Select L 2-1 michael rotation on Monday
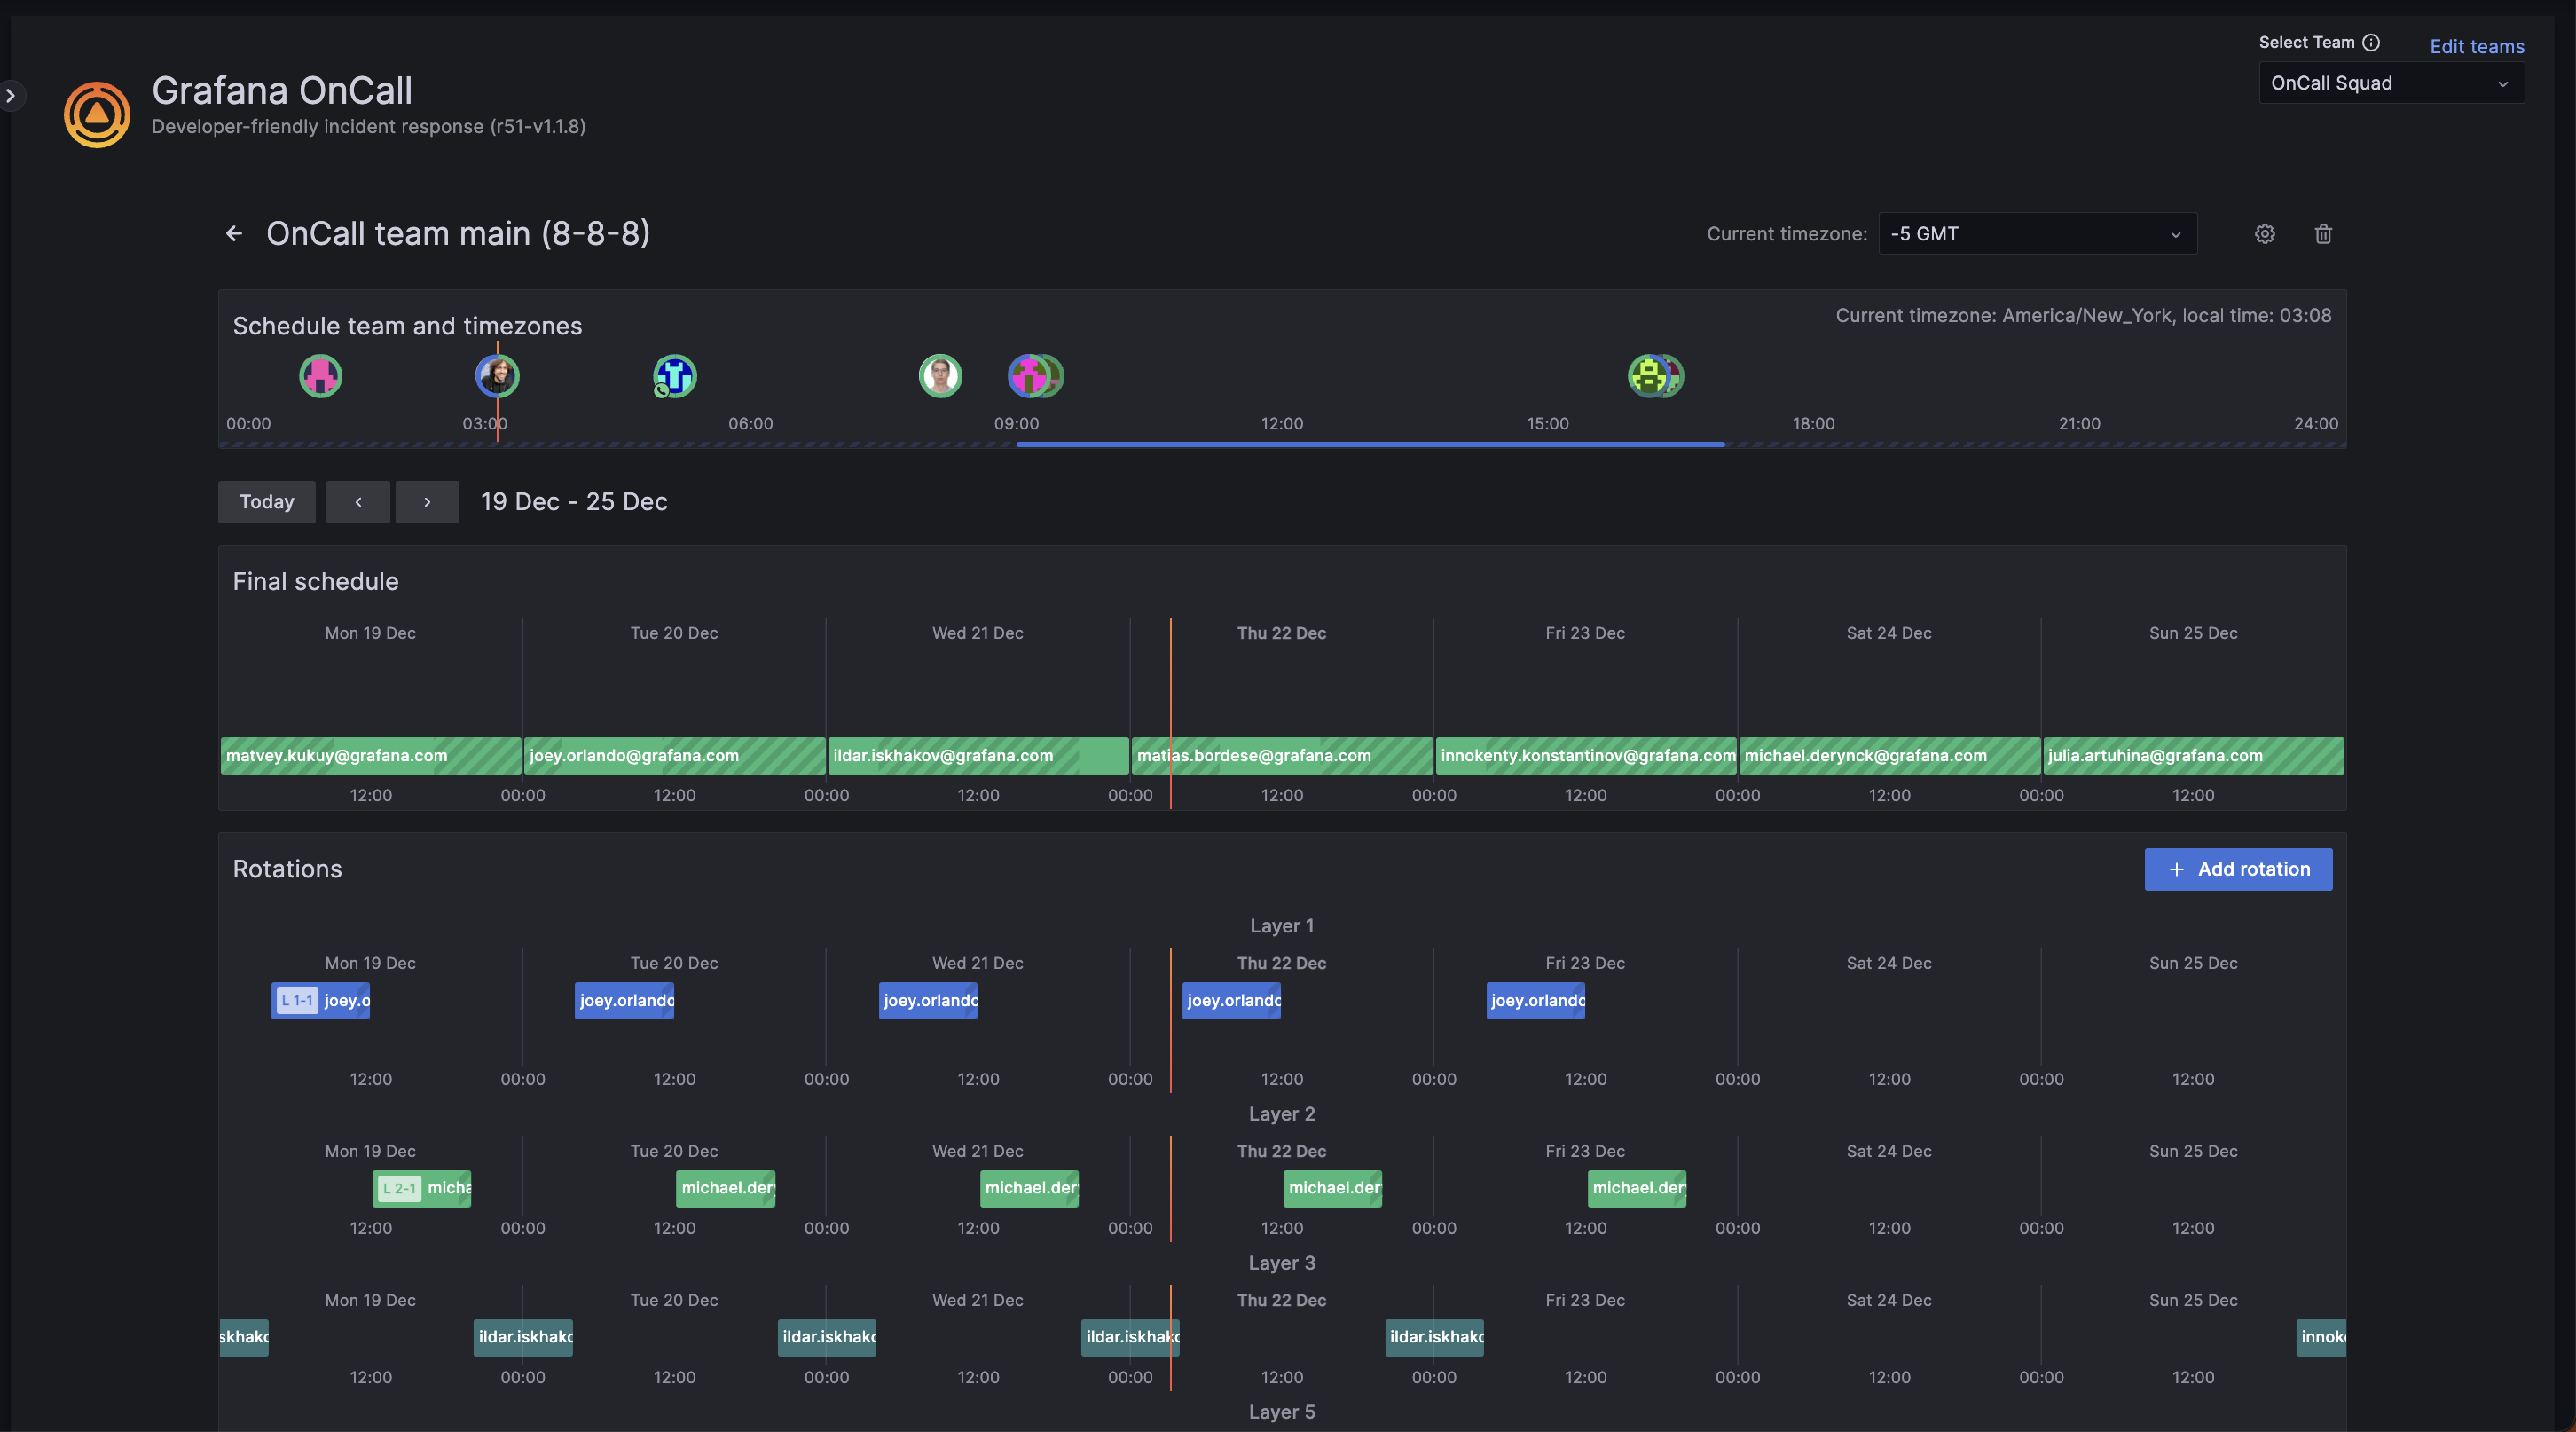Viewport: 2576px width, 1432px height. point(421,1188)
